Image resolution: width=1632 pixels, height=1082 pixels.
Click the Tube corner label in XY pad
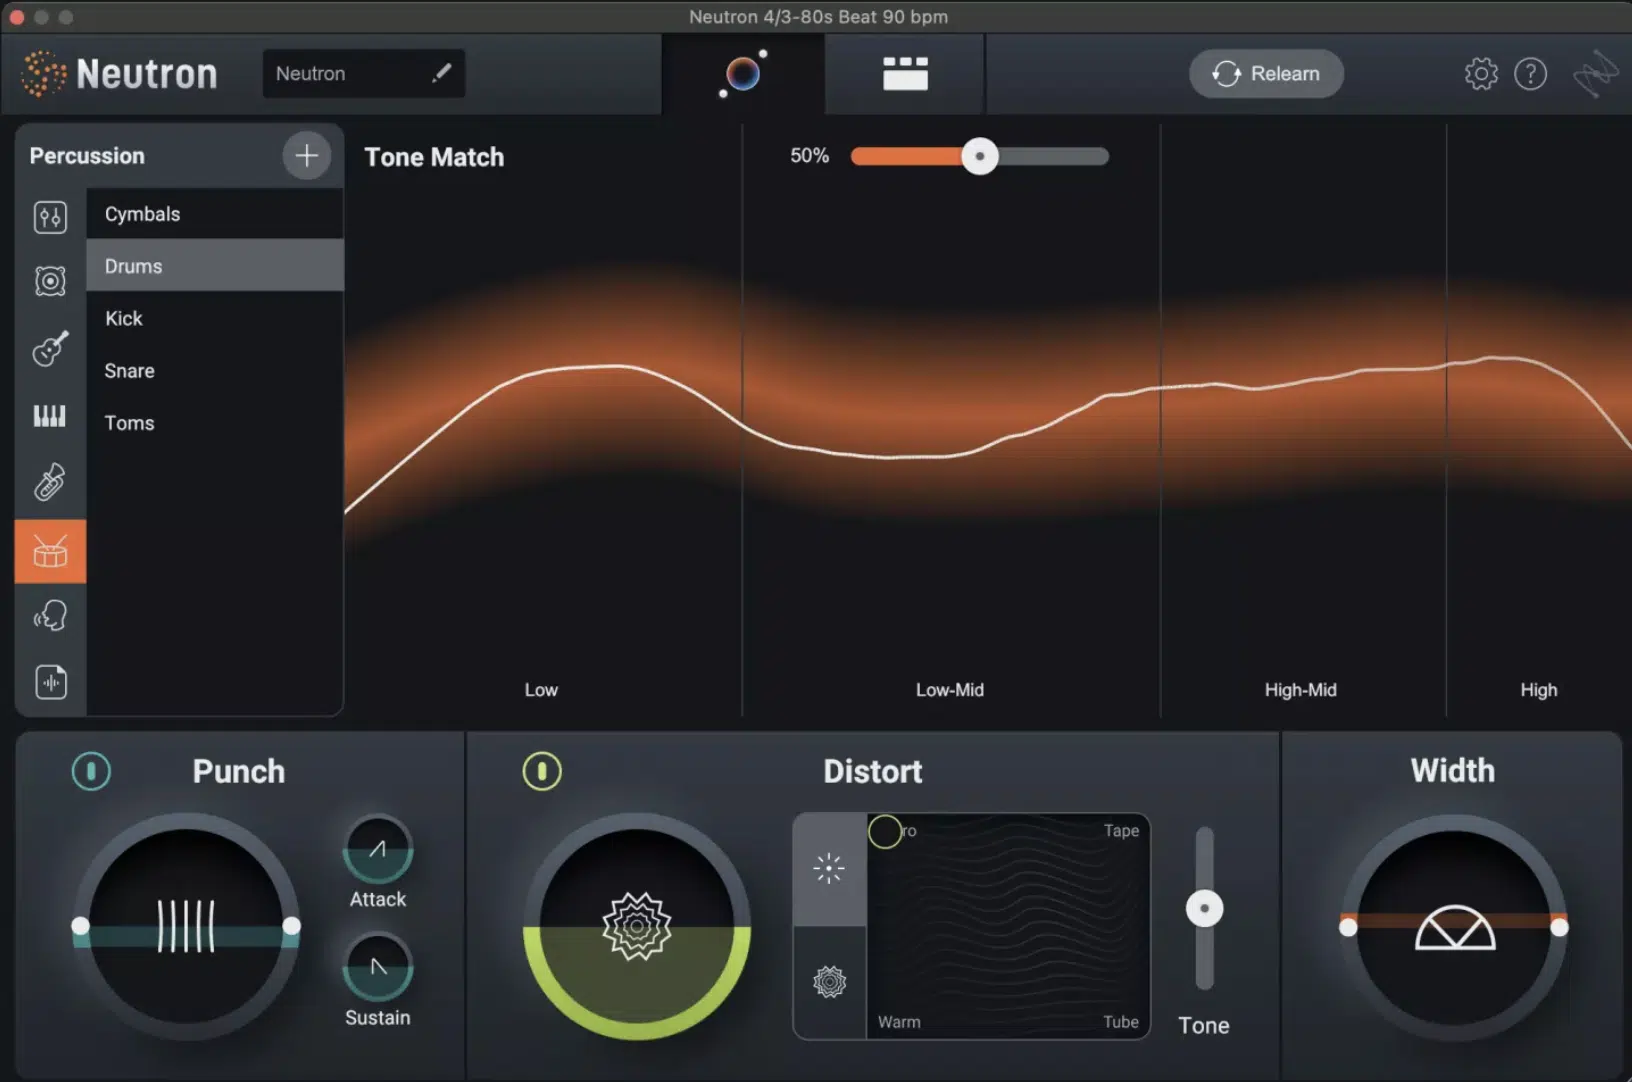click(x=1121, y=1021)
